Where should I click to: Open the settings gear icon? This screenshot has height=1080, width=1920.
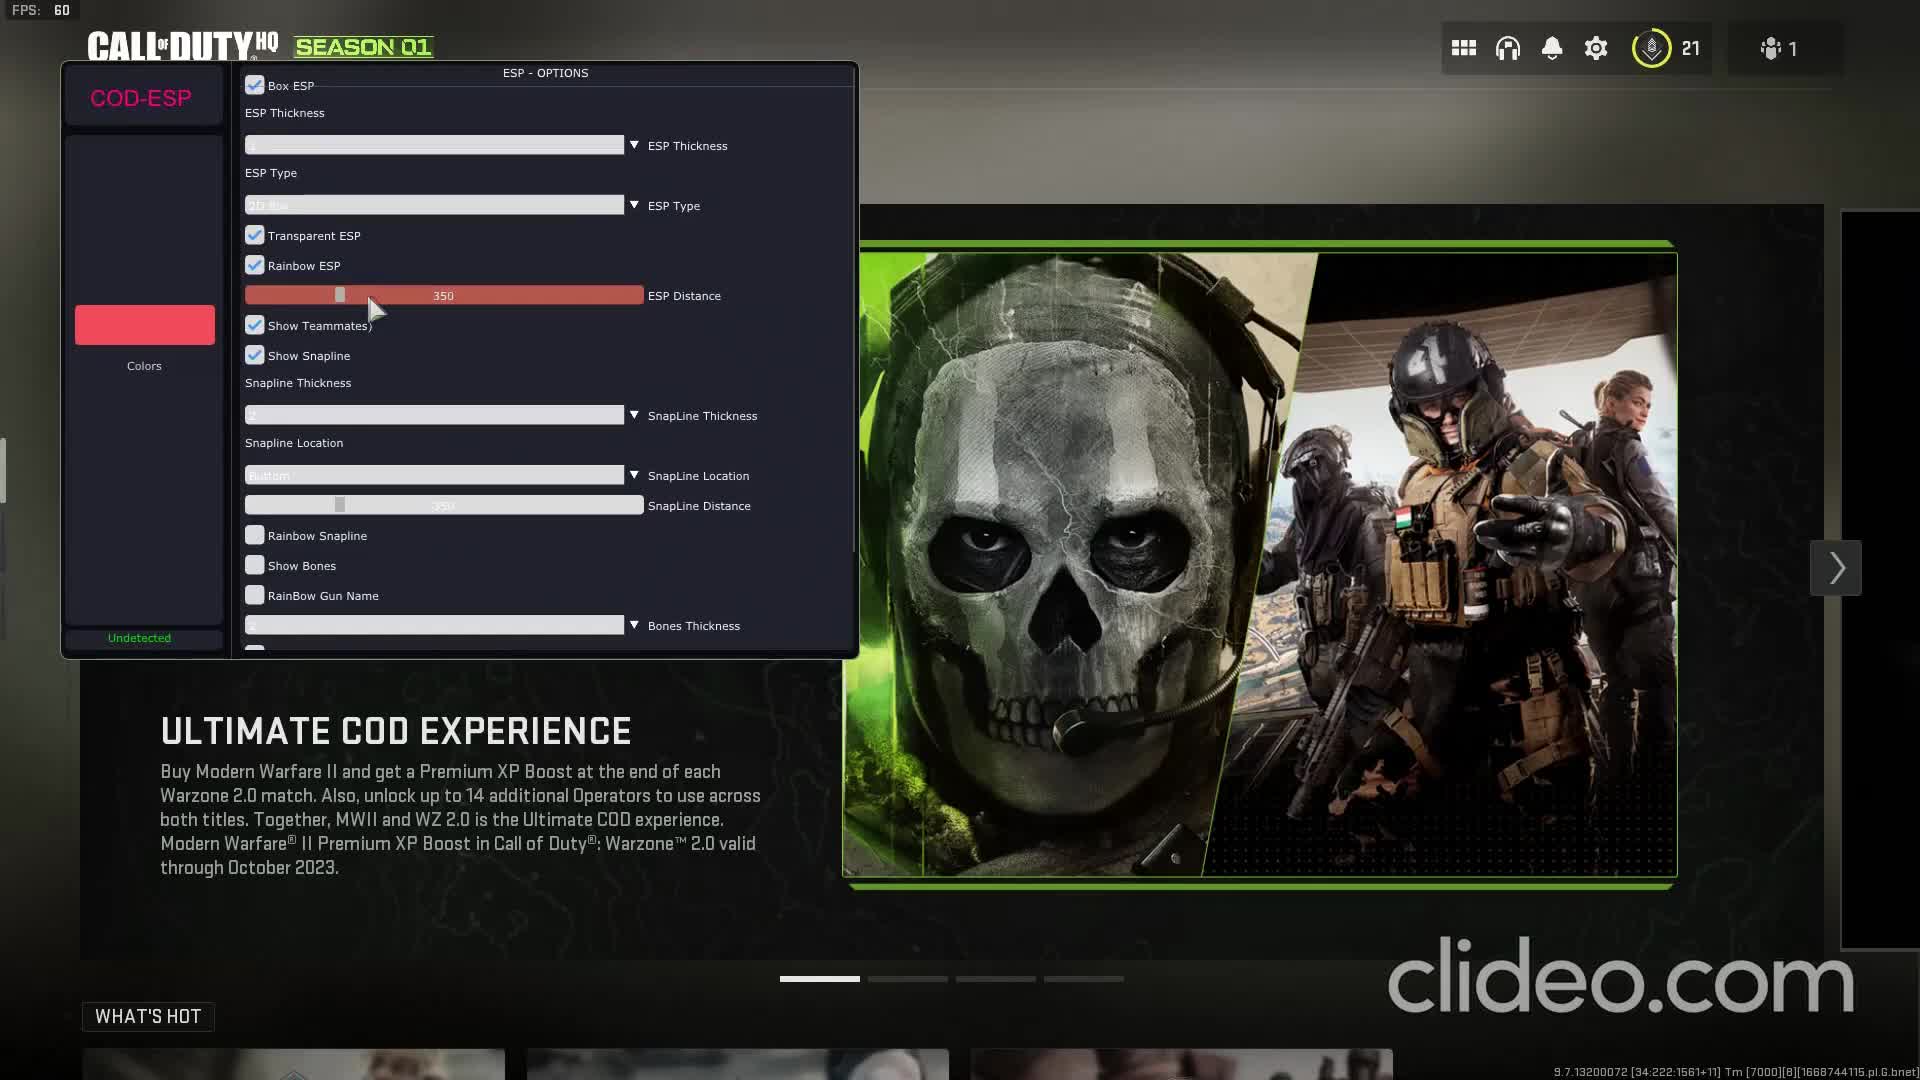point(1596,48)
